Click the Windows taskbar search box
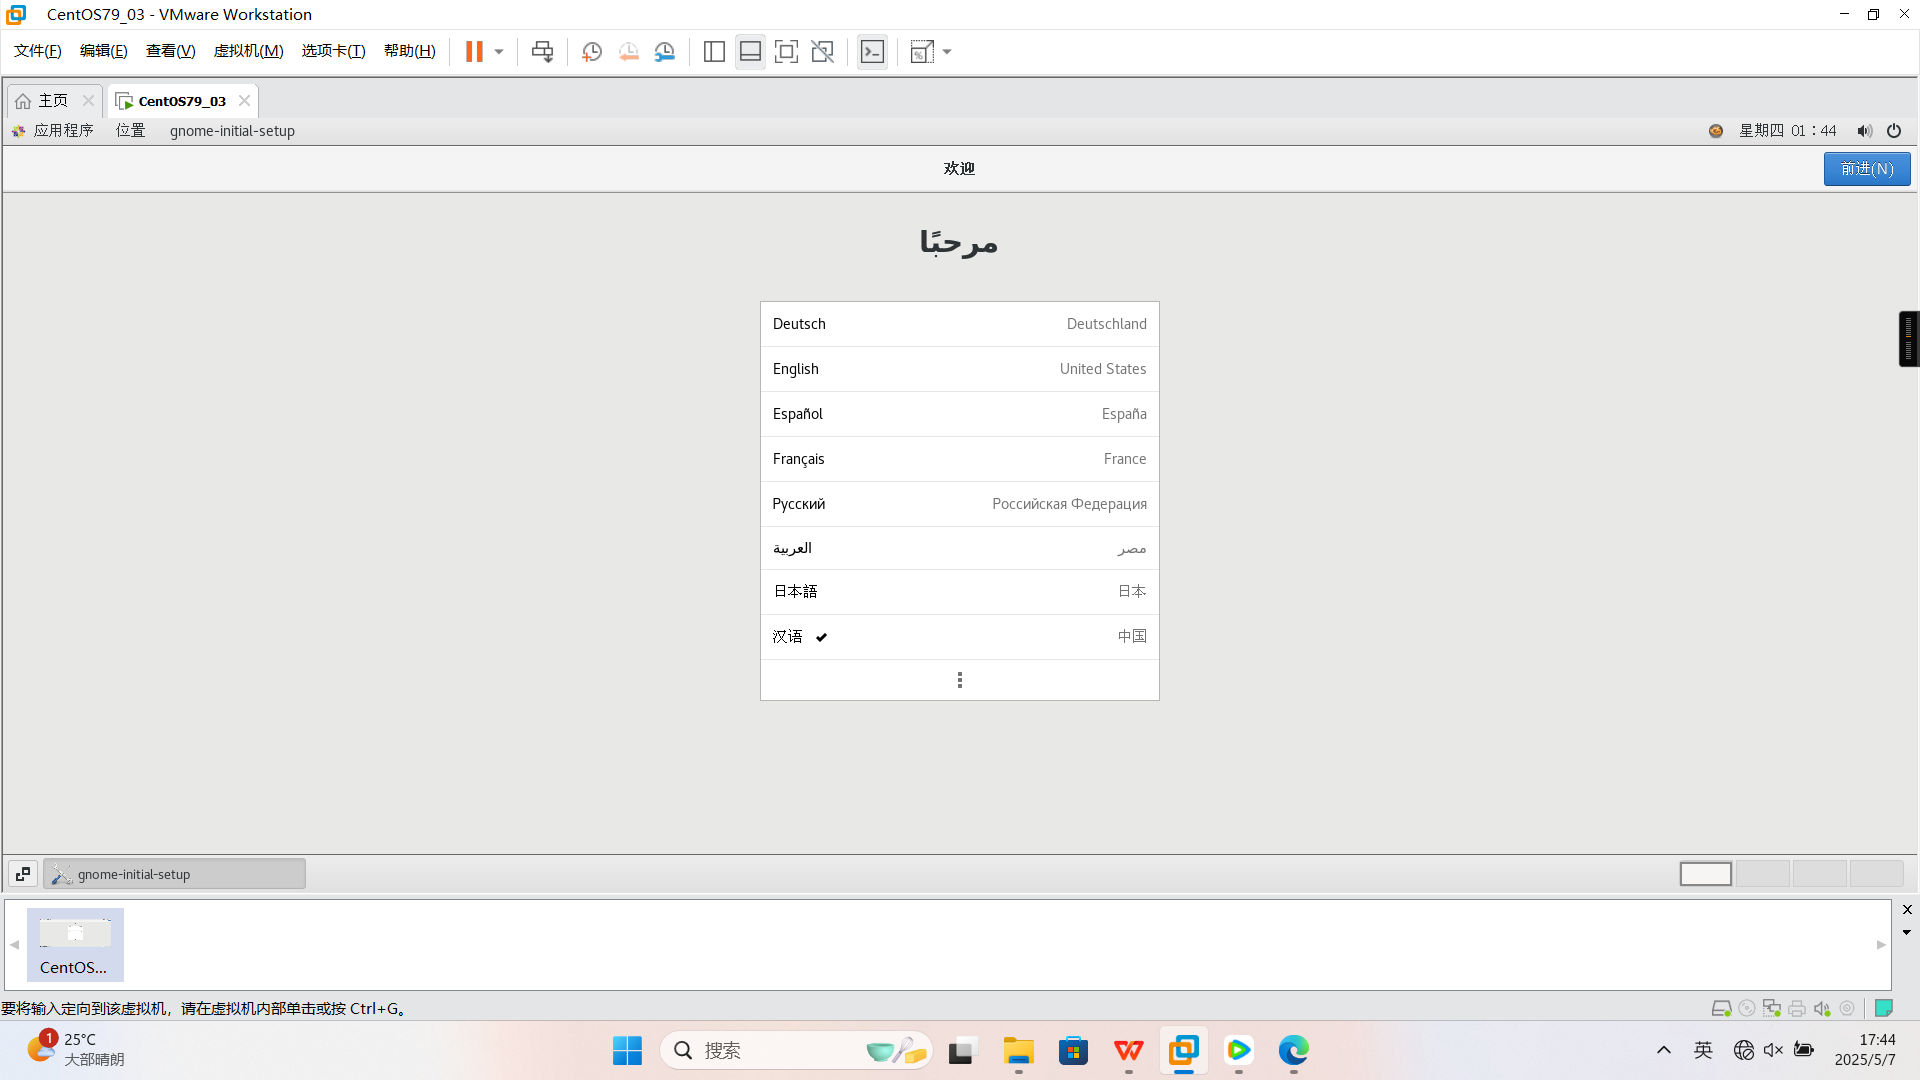1920x1080 pixels. pos(796,1050)
